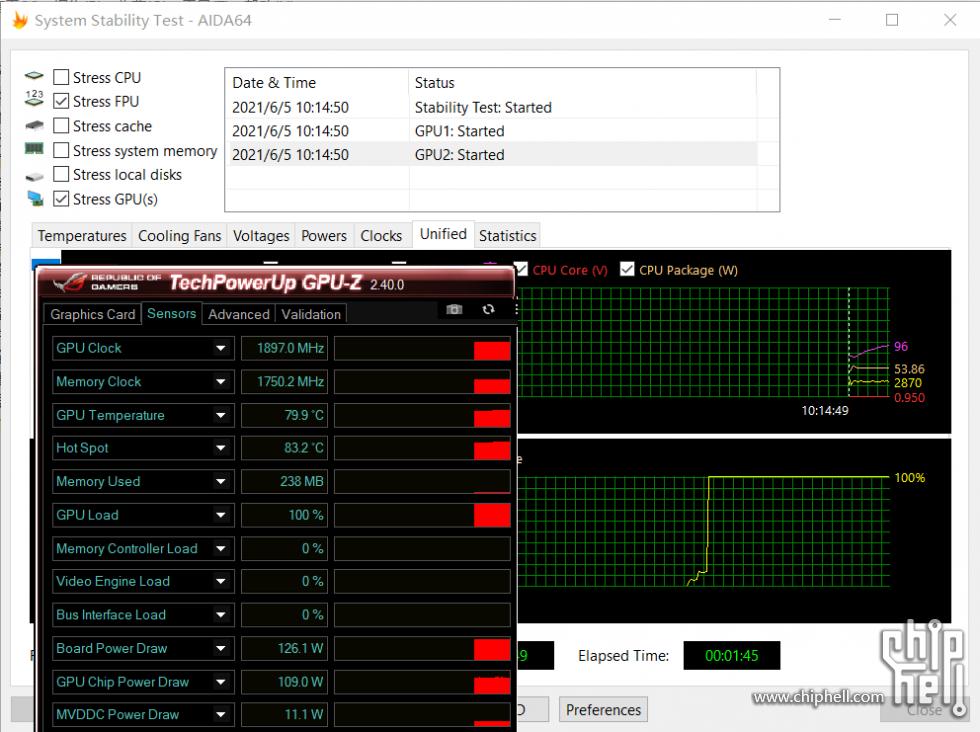Select the CPU chip icon beside Stress CPU
980x732 pixels.
33,76
